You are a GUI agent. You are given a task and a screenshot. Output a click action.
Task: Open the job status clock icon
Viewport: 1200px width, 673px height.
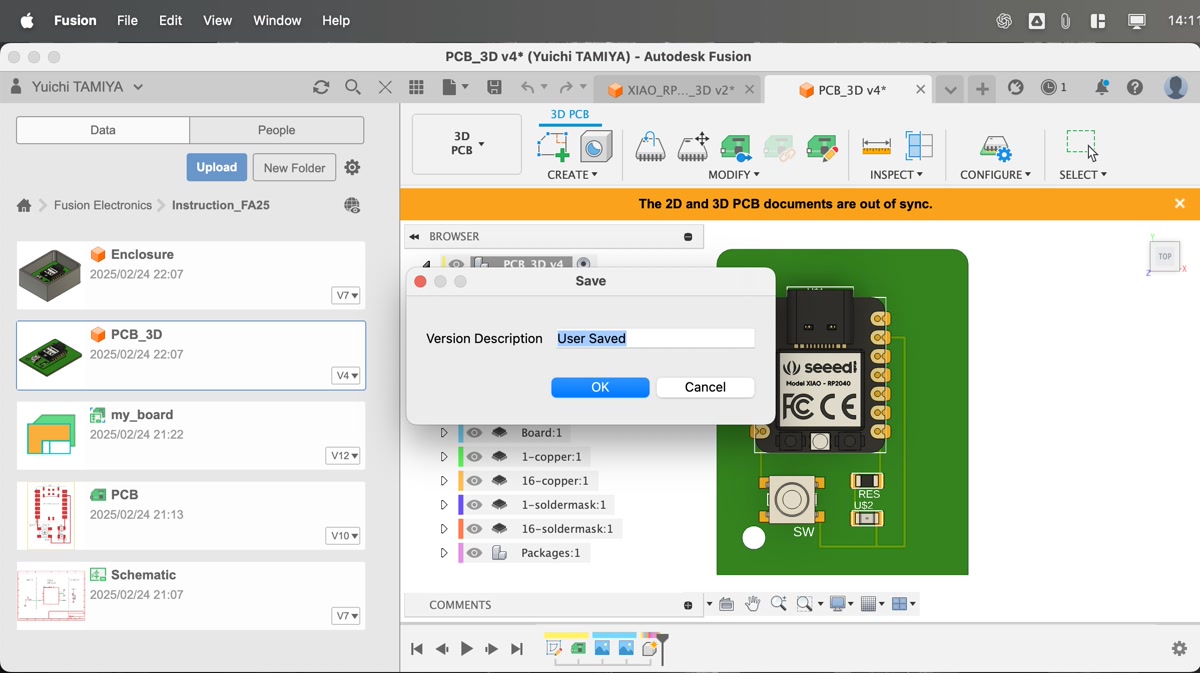(x=1049, y=88)
